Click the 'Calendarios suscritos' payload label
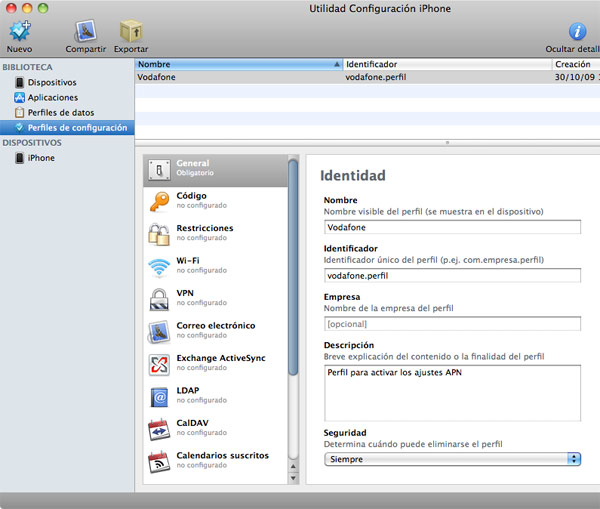Screen dimensions: 600x509 pyautogui.click(x=222, y=455)
